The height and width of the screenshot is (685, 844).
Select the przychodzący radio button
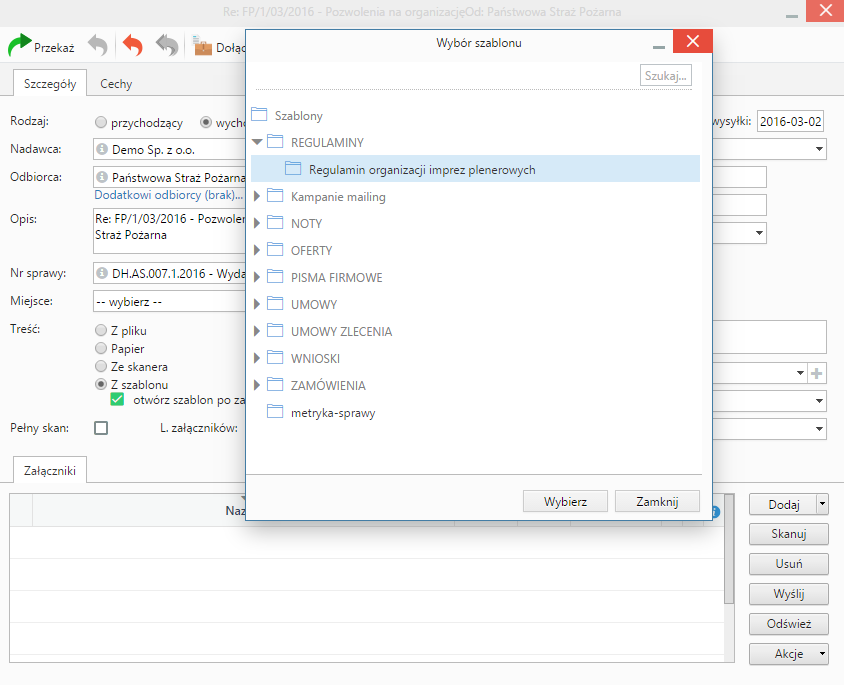(101, 123)
